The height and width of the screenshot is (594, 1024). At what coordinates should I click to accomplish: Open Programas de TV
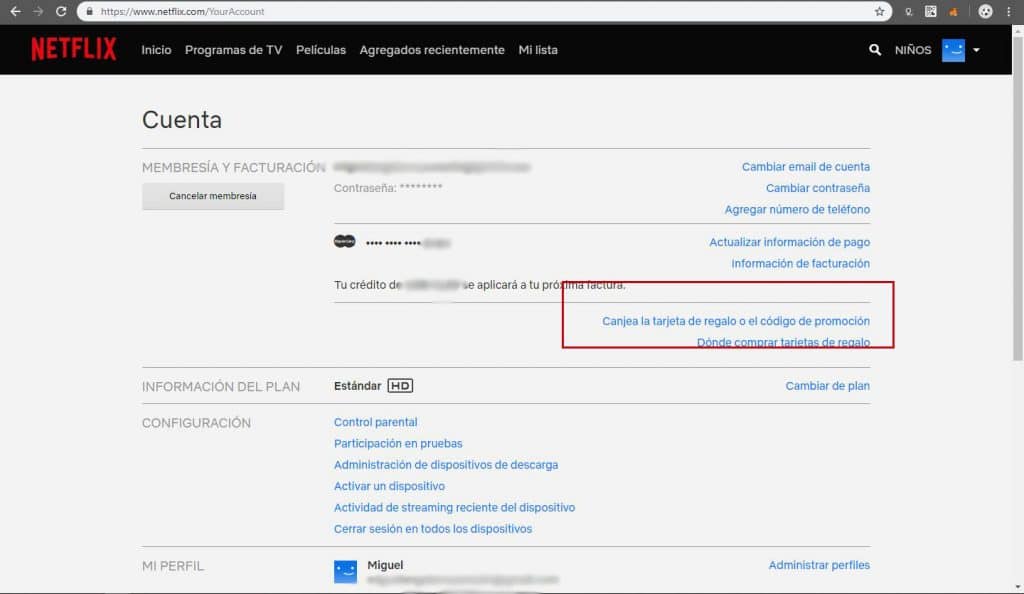coord(234,50)
